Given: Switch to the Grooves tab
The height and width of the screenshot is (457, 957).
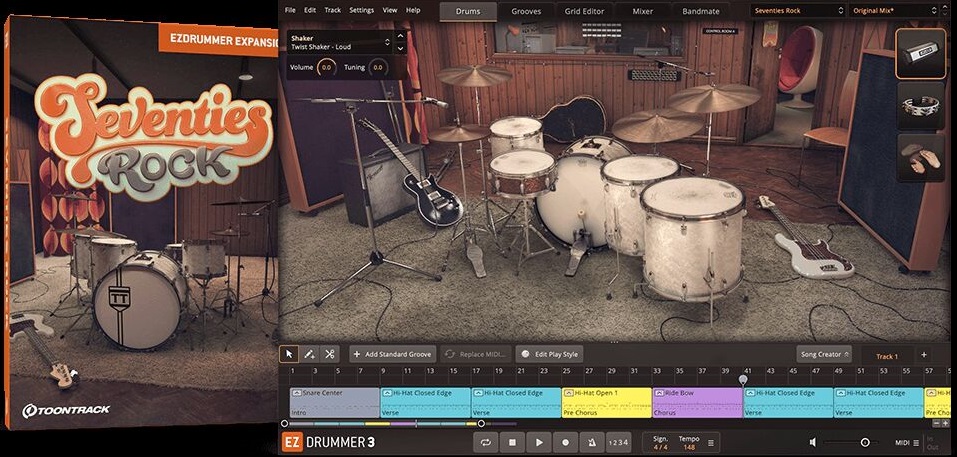Looking at the screenshot, I should click(526, 12).
